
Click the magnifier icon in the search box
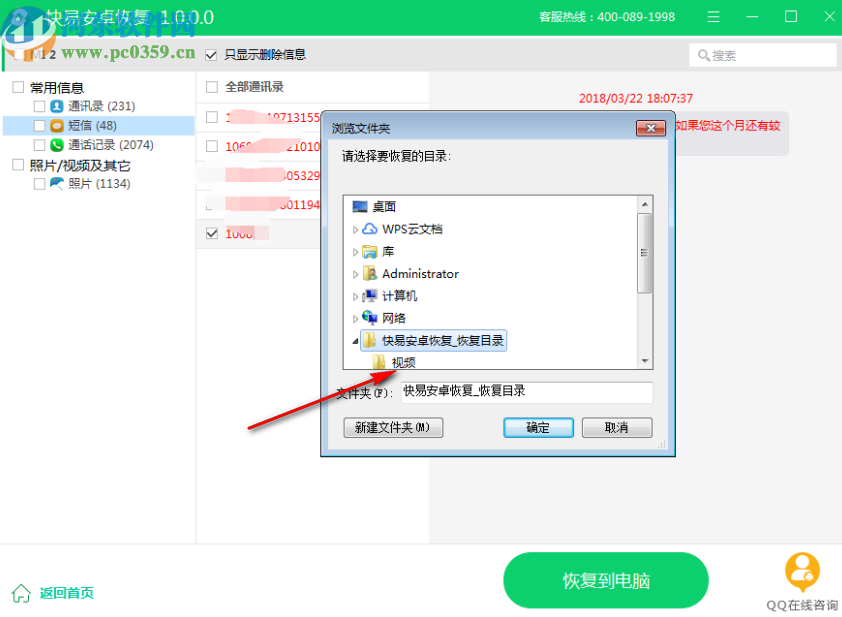703,55
